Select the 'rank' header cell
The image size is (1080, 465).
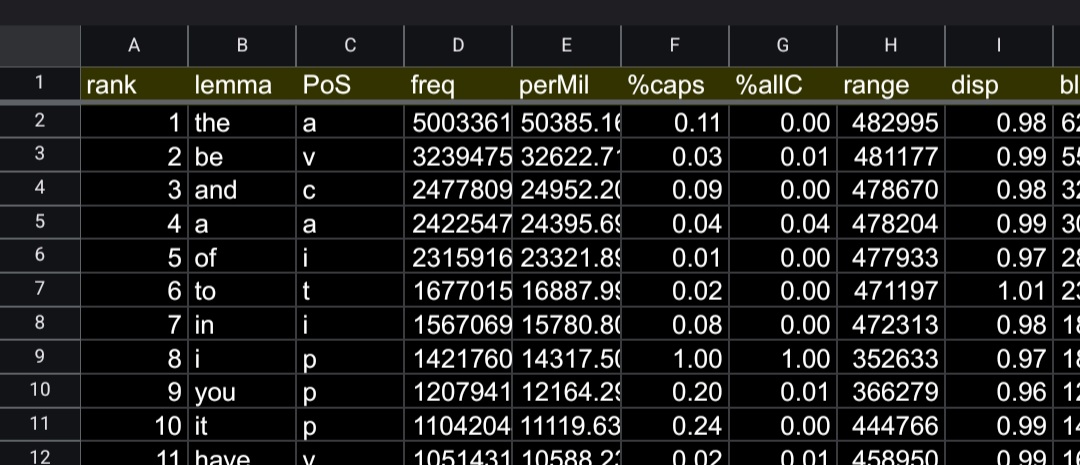pyautogui.click(x=133, y=85)
